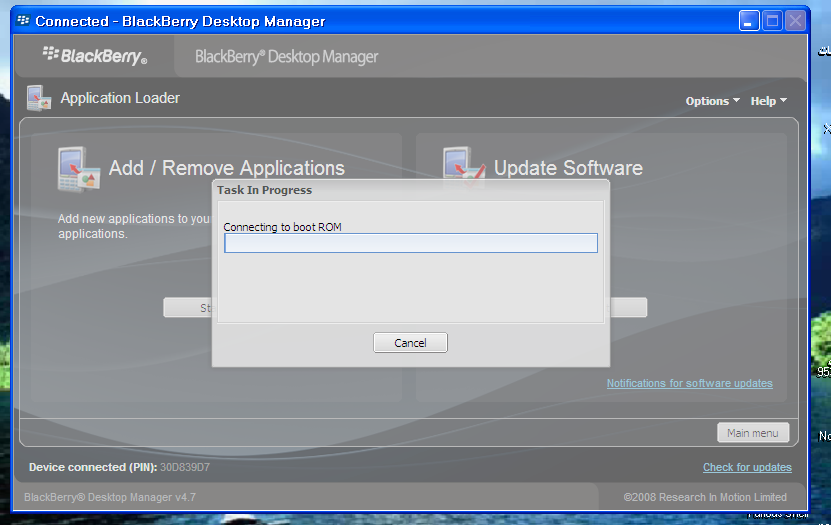831x525 pixels.
Task: Open the Help dropdown menu
Action: 768,101
